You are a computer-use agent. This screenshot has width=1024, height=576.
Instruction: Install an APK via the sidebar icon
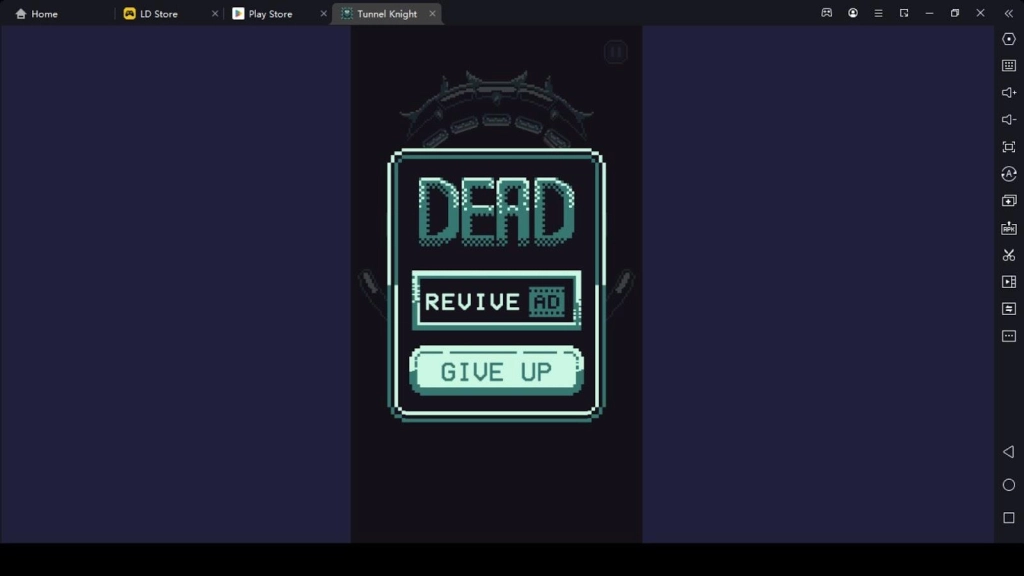(1008, 228)
